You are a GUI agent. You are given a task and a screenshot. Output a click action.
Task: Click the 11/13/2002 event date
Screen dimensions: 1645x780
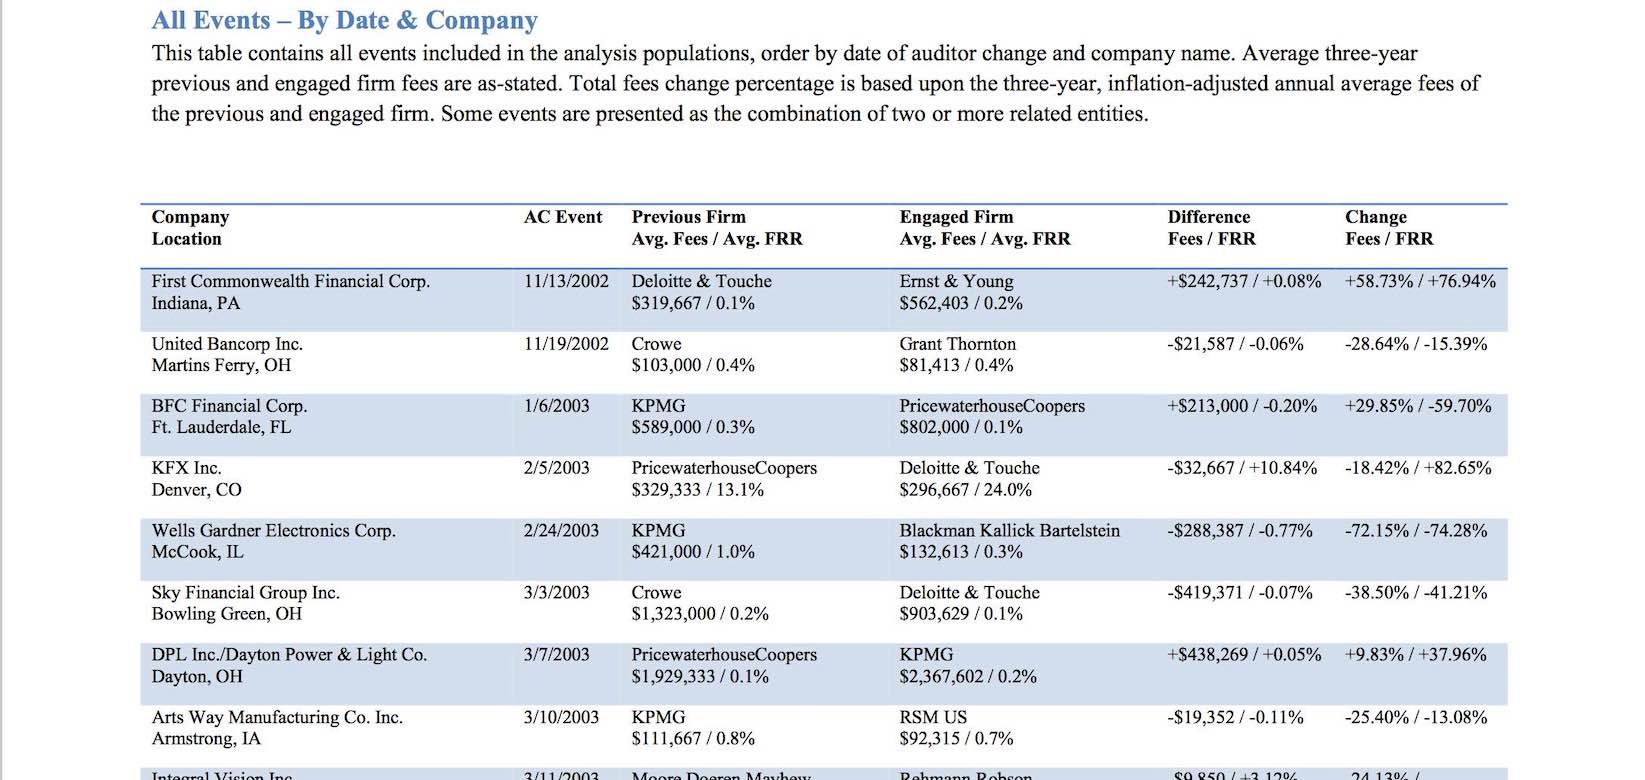point(566,282)
